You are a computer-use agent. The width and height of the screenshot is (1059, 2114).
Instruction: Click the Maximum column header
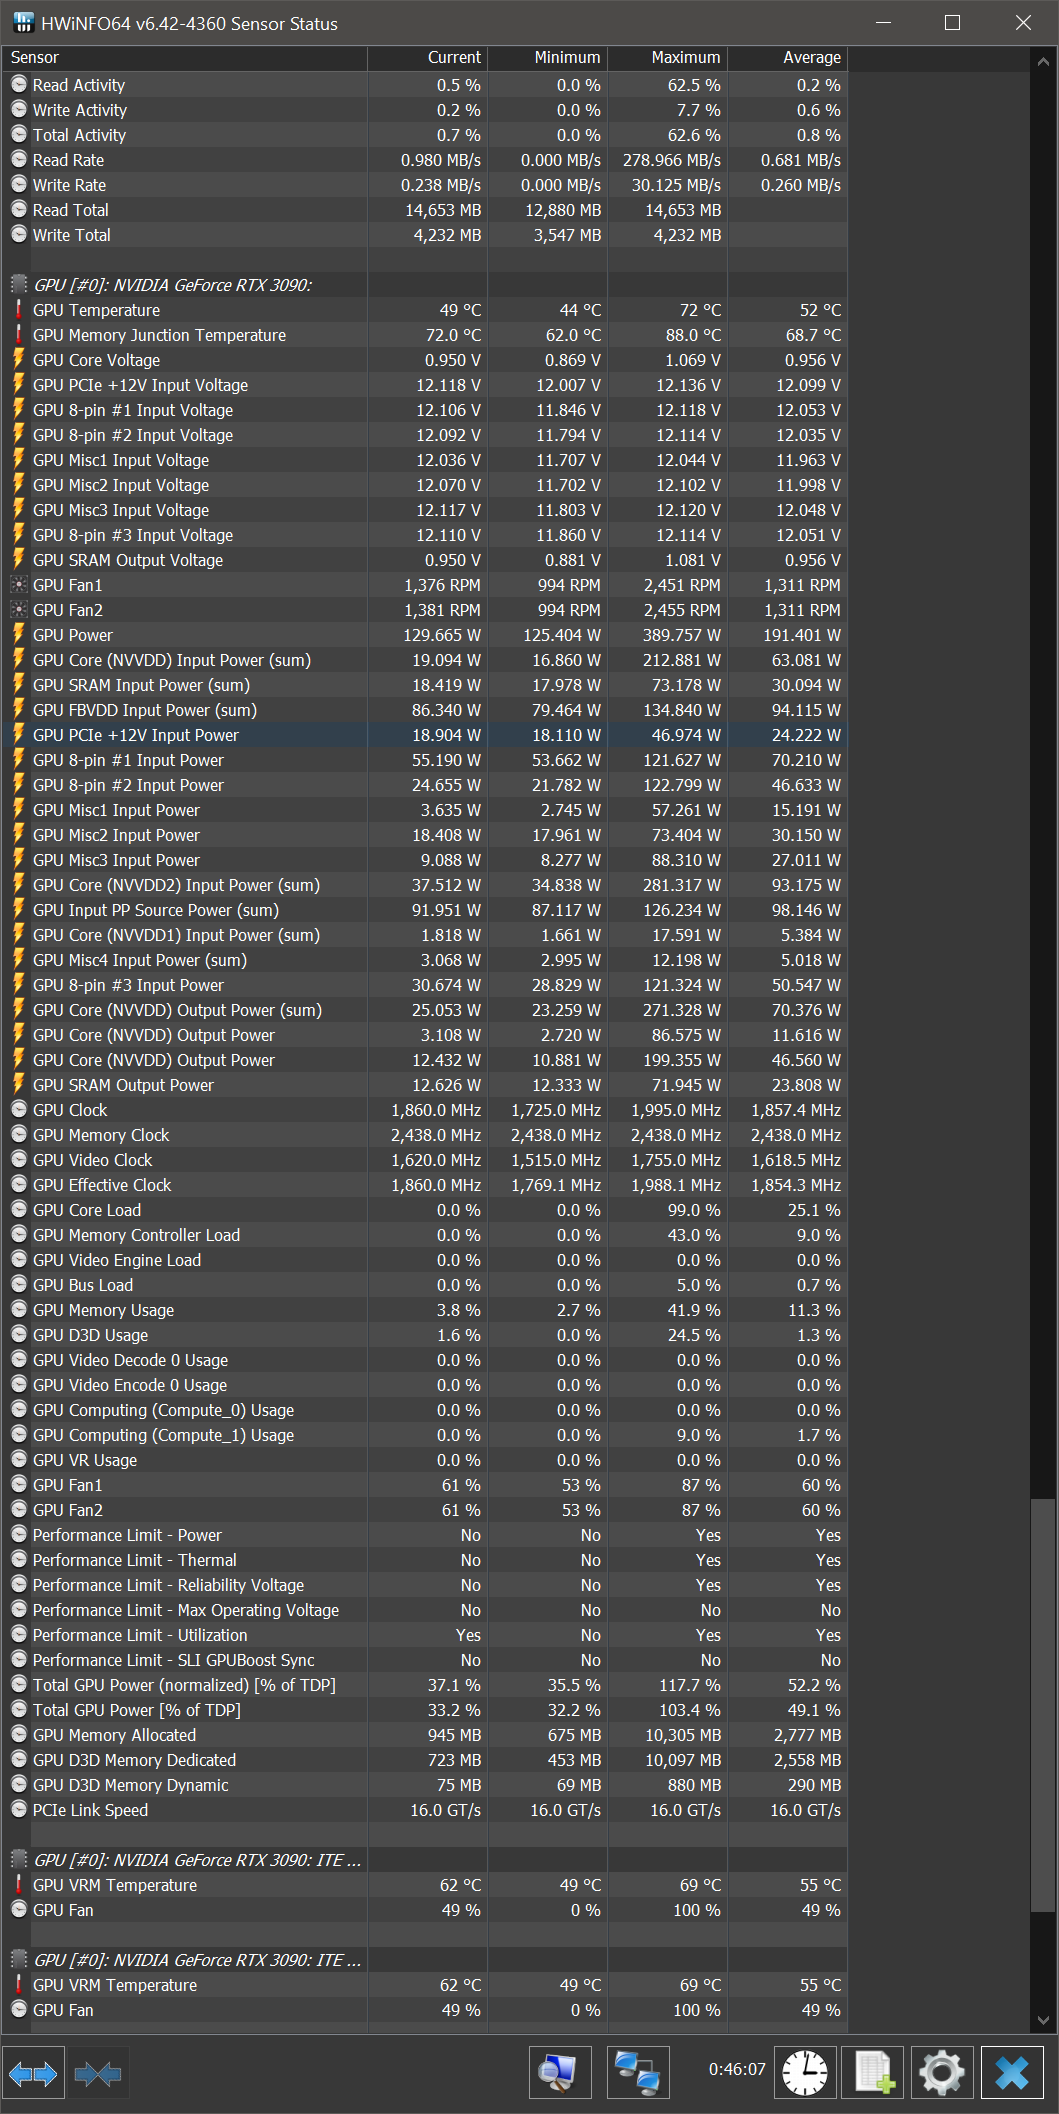point(667,58)
